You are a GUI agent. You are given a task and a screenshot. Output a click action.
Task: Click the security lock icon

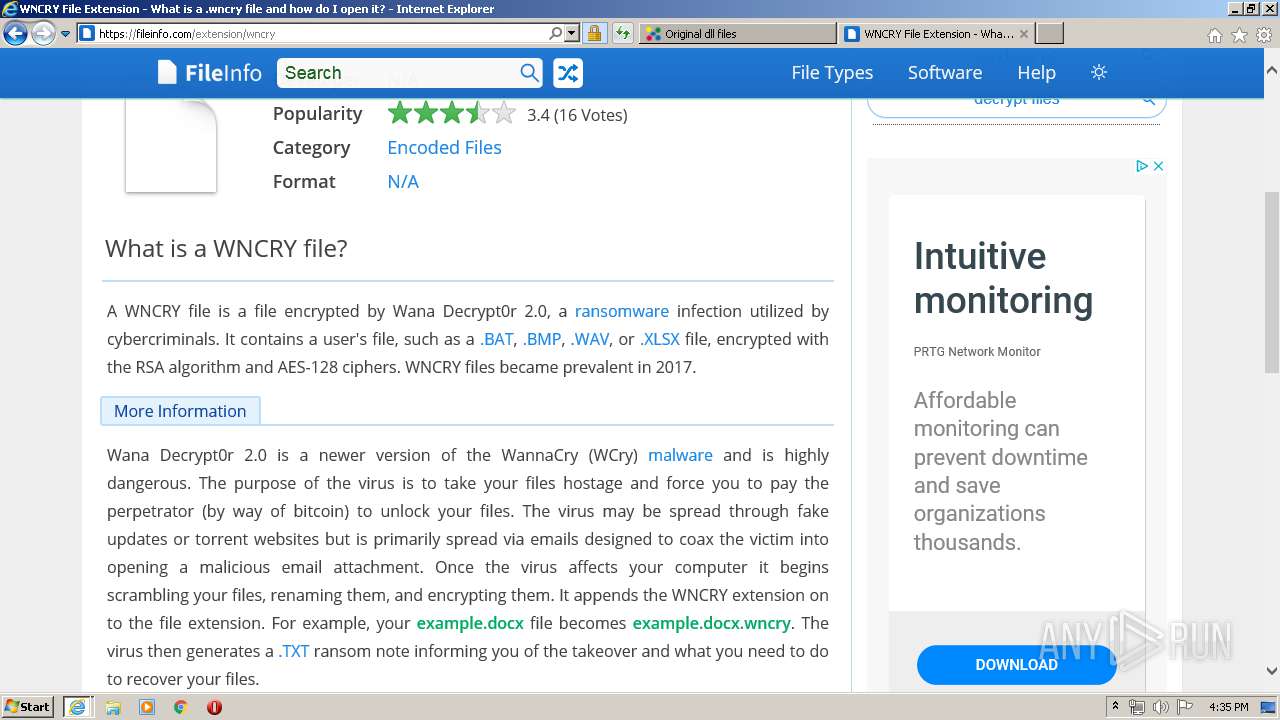(x=594, y=34)
